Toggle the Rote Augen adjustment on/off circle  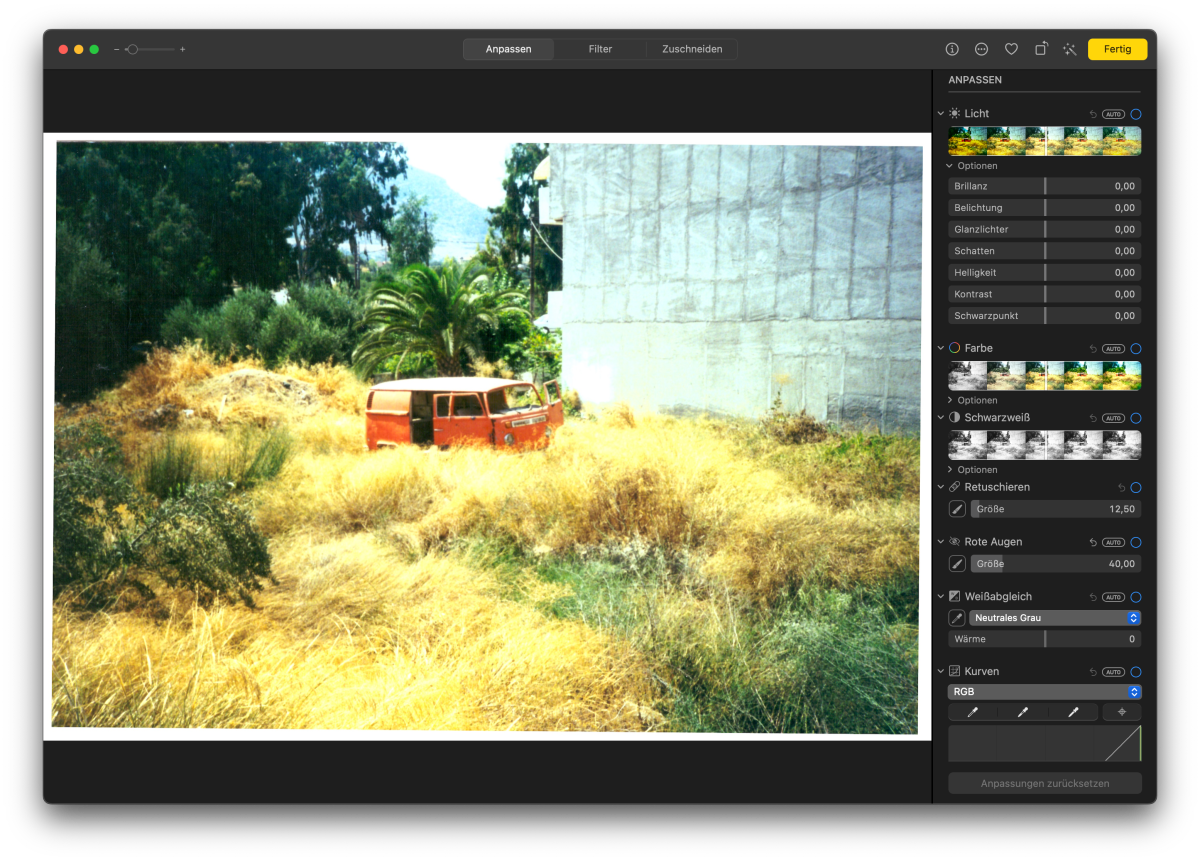click(x=1136, y=542)
